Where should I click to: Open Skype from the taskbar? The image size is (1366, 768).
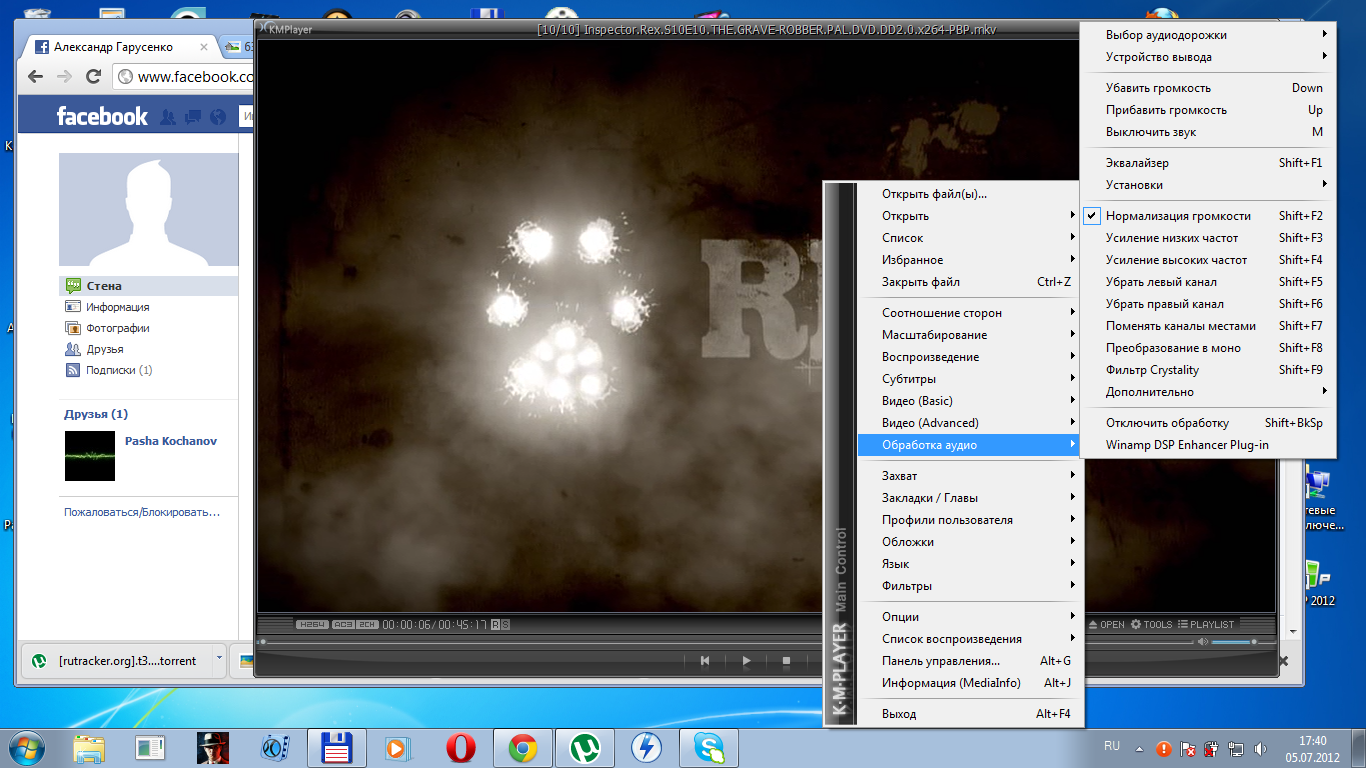coord(709,747)
